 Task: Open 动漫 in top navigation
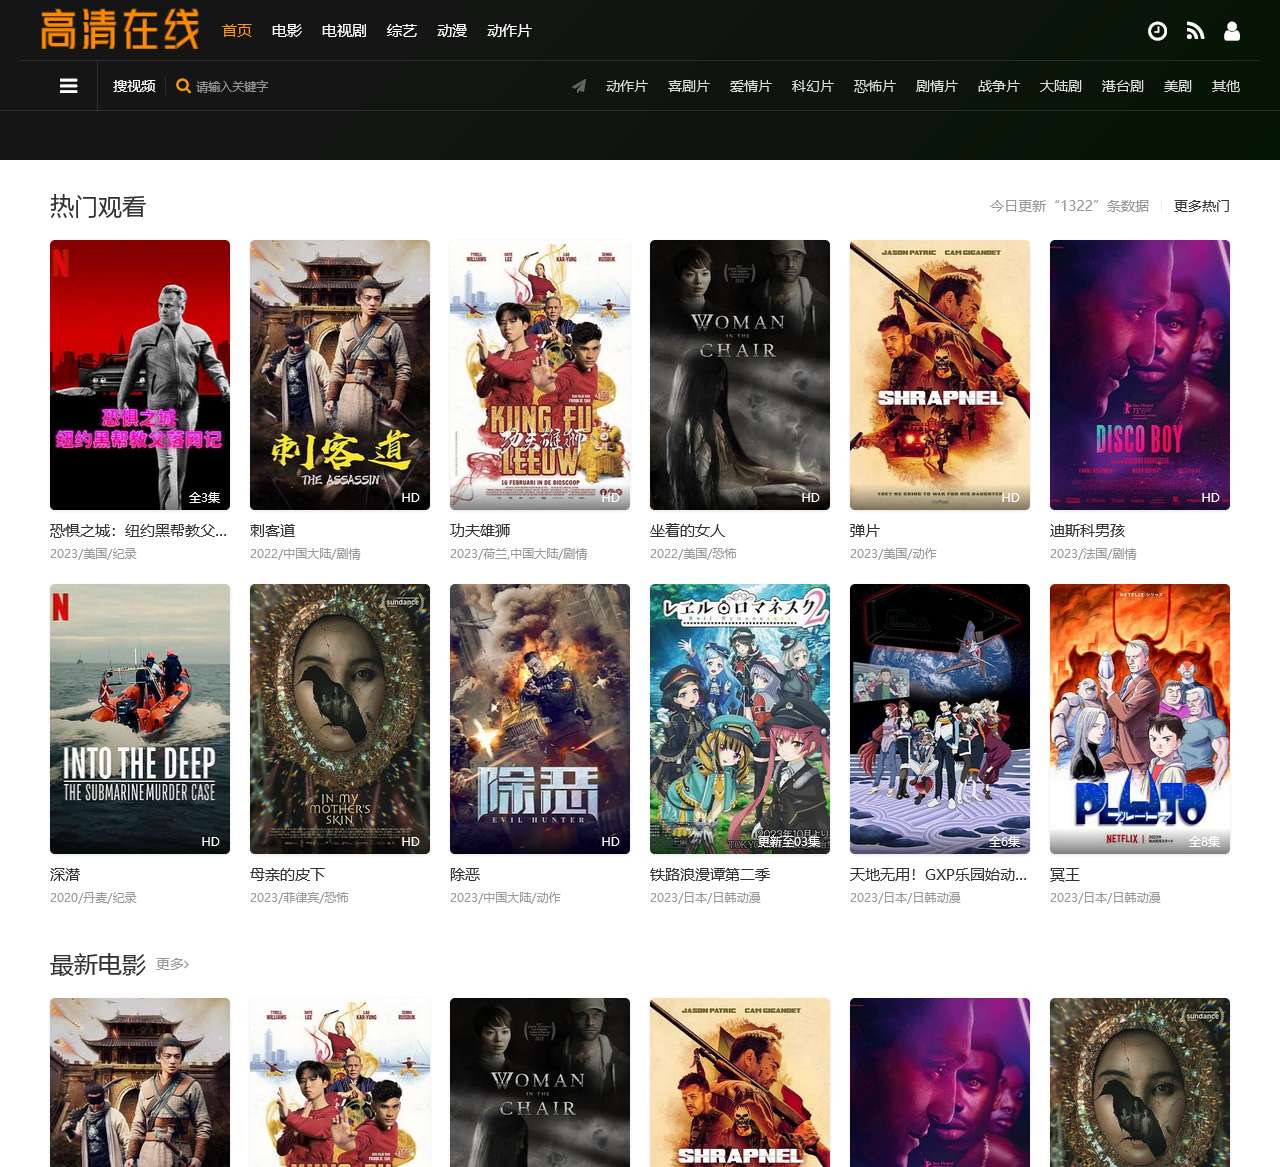(452, 31)
